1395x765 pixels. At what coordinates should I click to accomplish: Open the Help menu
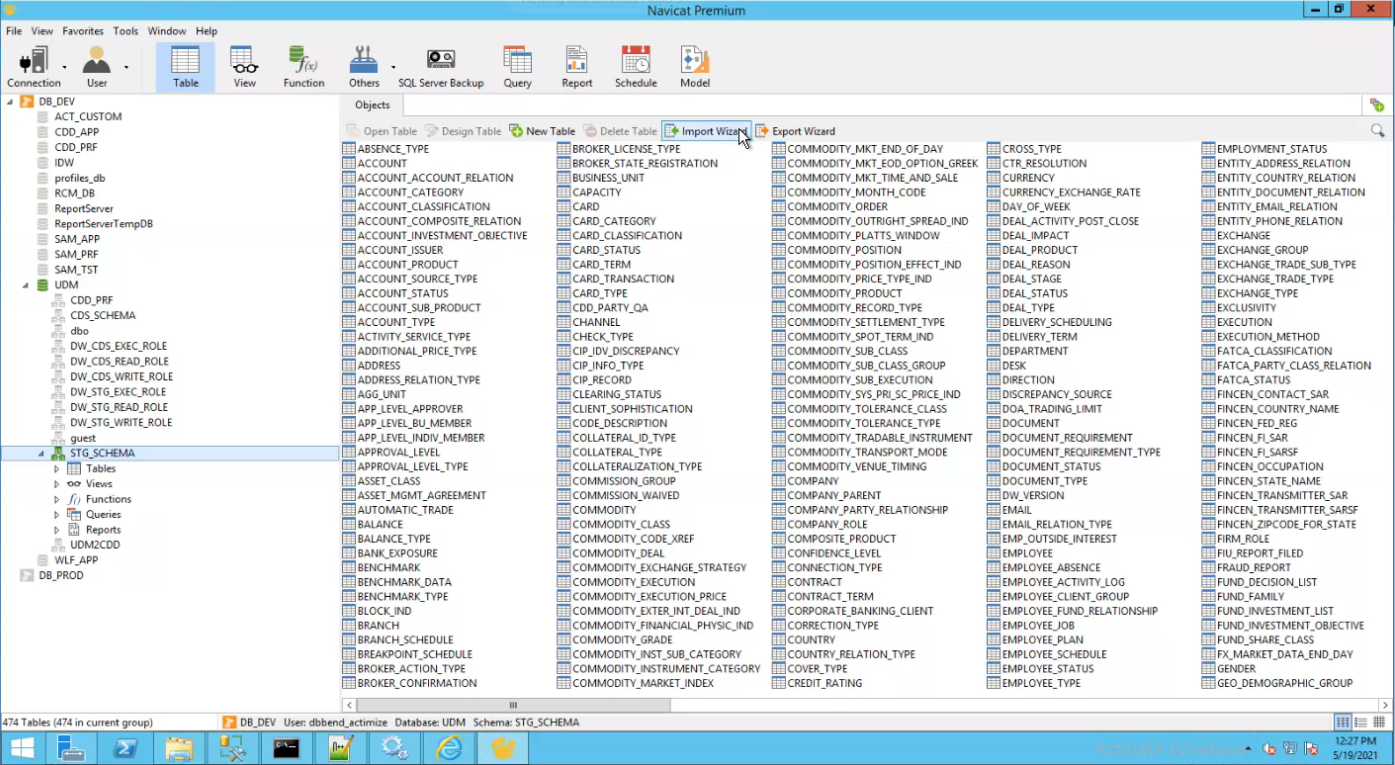pyautogui.click(x=206, y=31)
